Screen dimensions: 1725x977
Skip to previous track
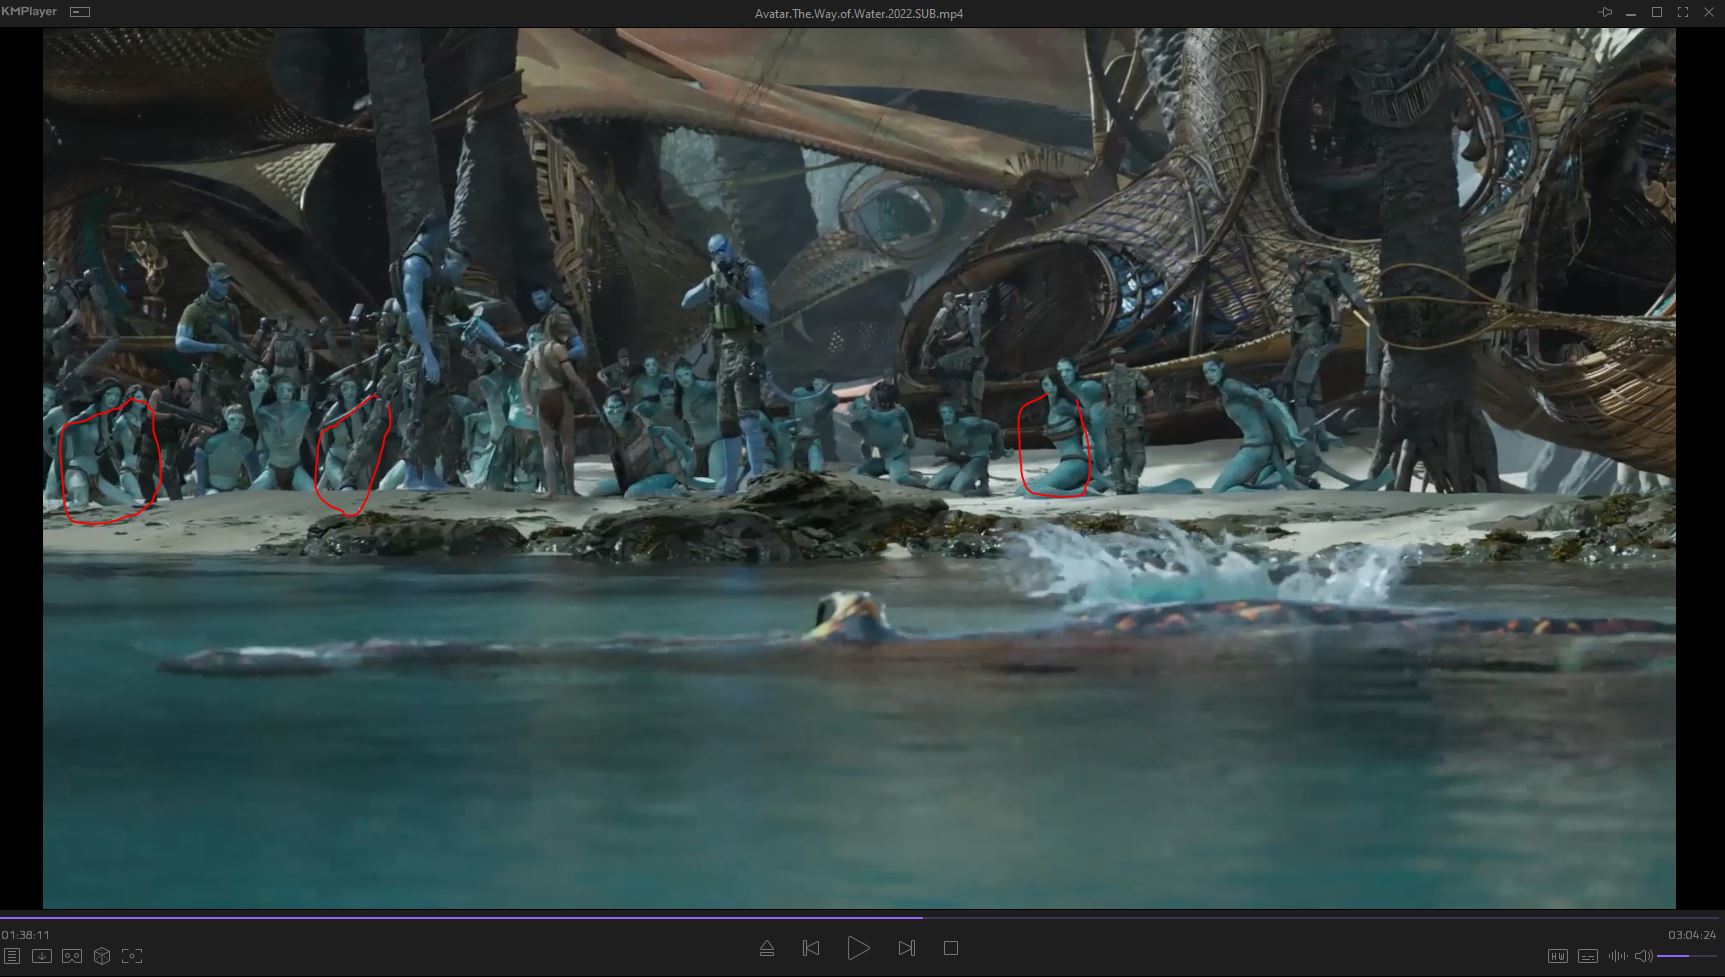click(x=811, y=948)
